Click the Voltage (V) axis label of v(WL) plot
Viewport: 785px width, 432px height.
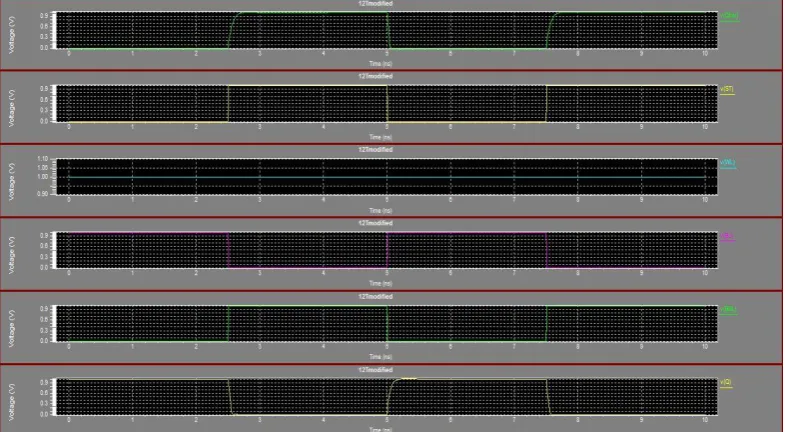12,182
